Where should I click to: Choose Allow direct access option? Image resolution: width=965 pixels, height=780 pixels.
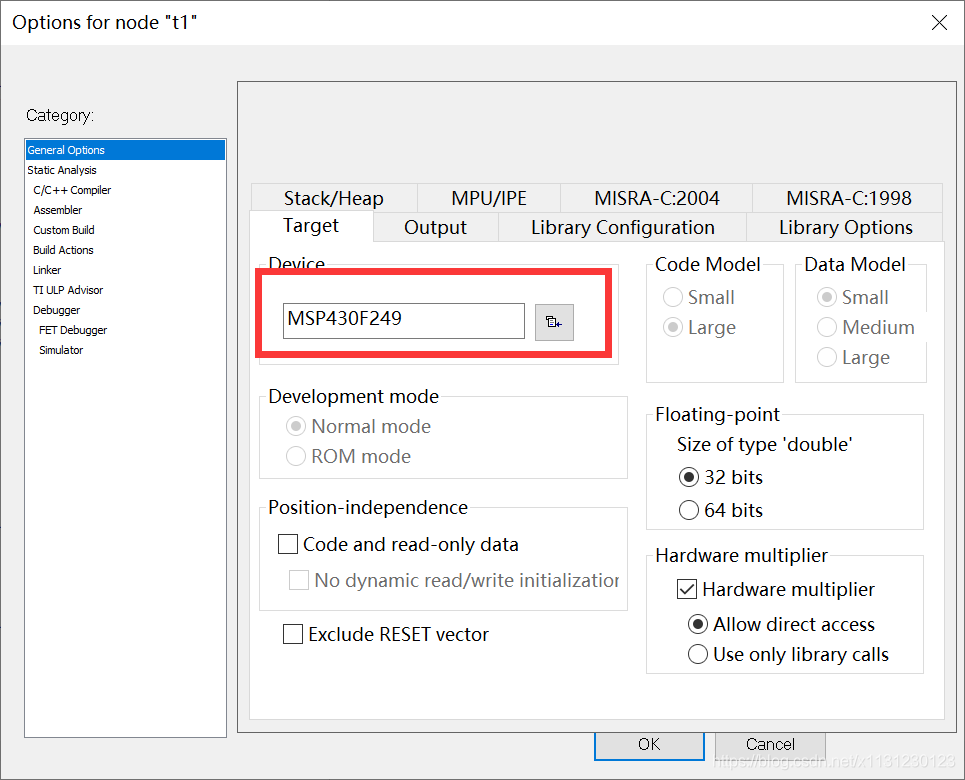point(698,625)
